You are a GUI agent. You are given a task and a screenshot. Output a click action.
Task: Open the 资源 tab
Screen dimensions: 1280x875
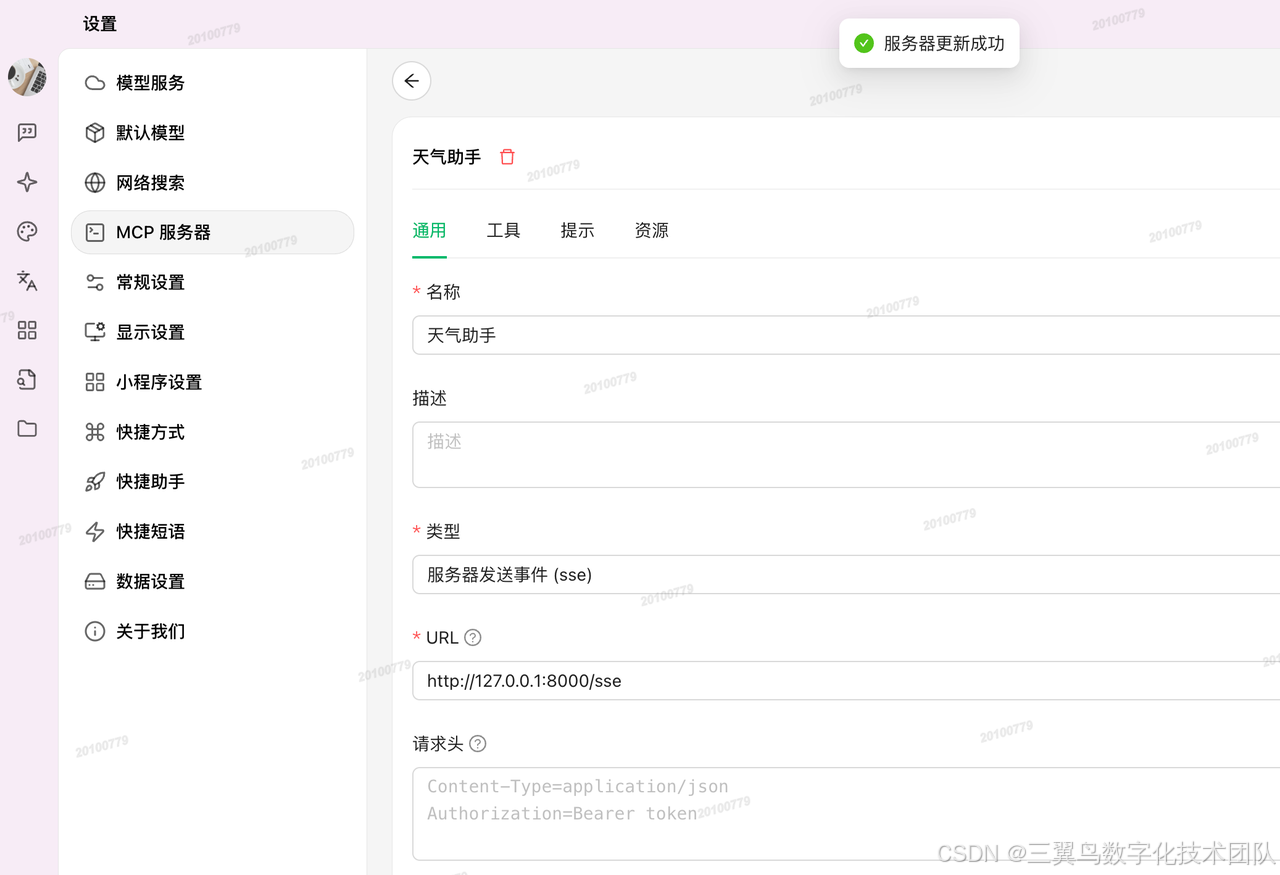tap(651, 230)
